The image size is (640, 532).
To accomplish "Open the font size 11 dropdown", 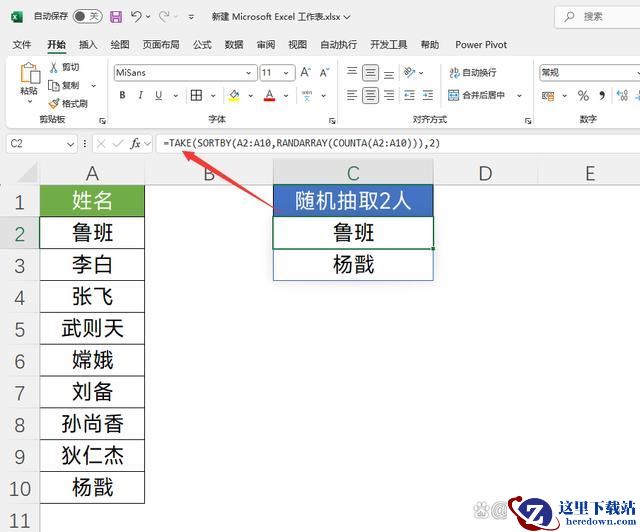I will point(286,73).
